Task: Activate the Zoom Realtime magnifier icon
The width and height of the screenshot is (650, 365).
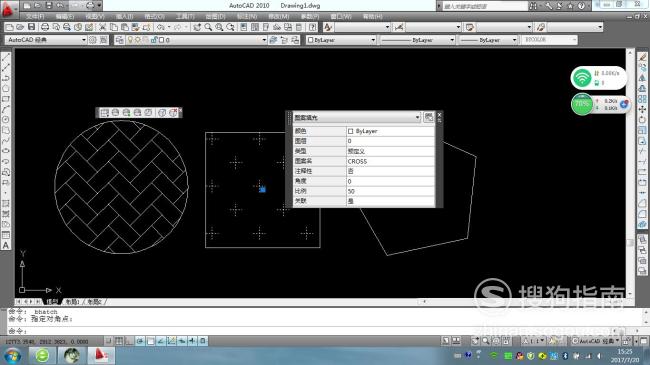Action: [208, 27]
